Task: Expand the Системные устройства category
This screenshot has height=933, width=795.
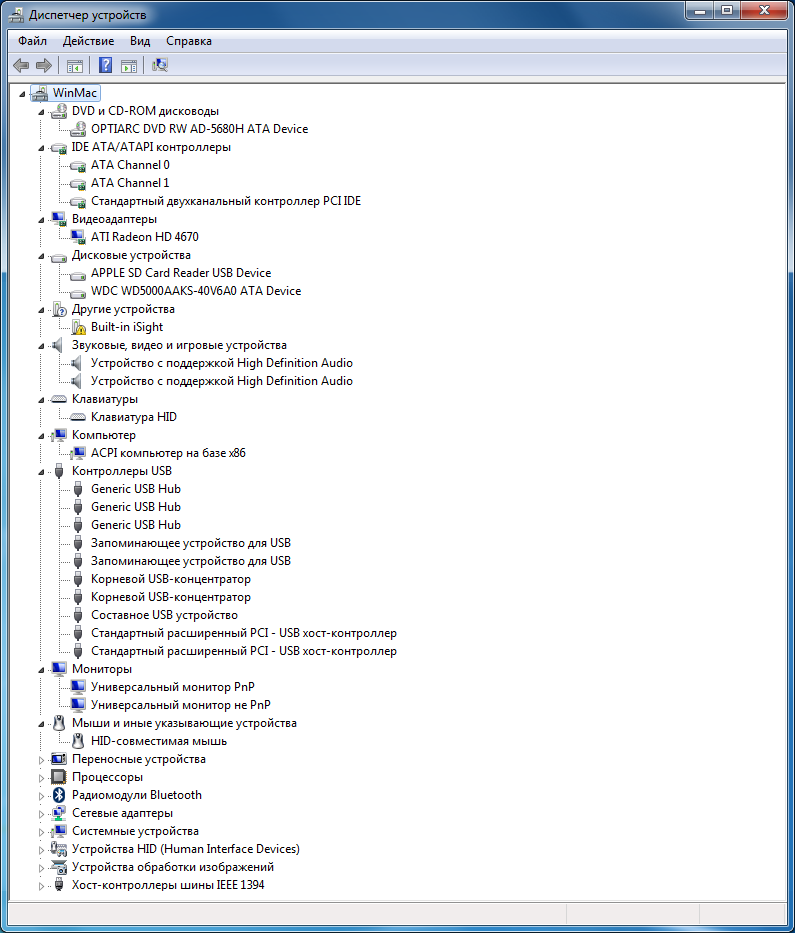Action: (x=41, y=832)
